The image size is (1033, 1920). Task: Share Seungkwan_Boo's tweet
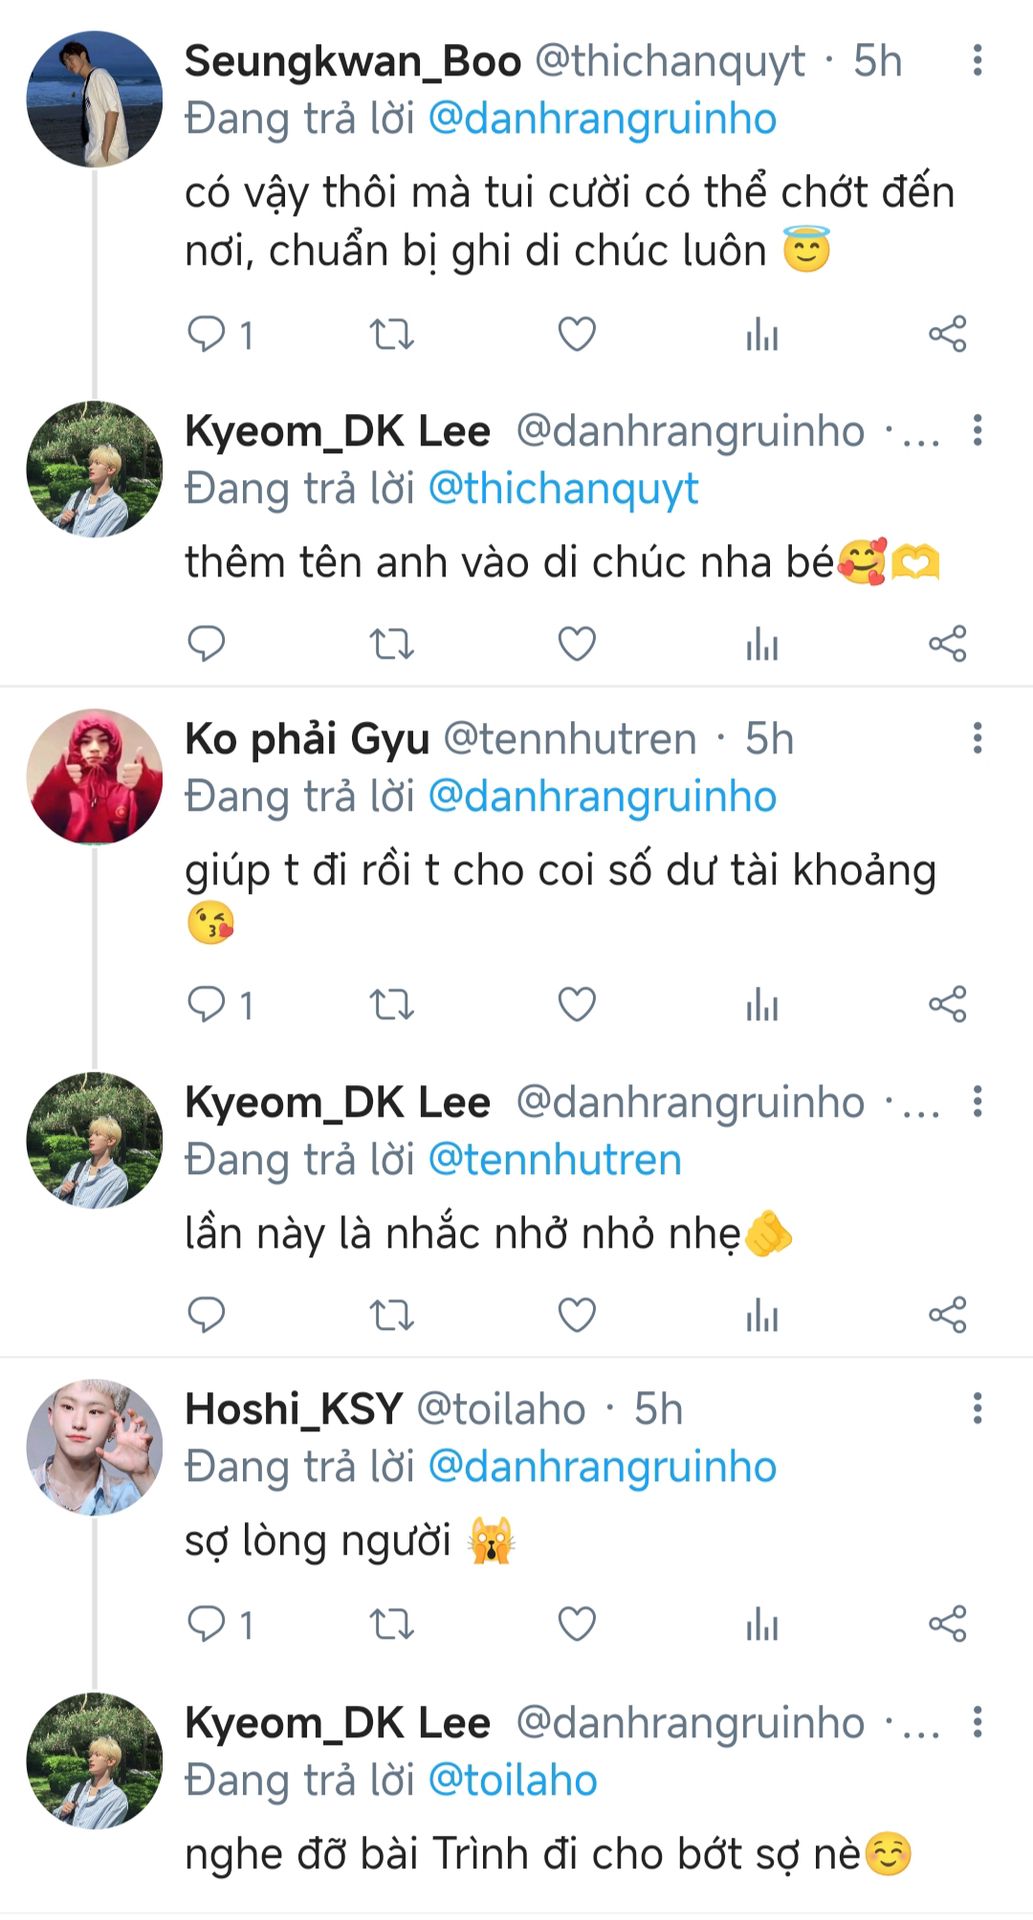[947, 334]
